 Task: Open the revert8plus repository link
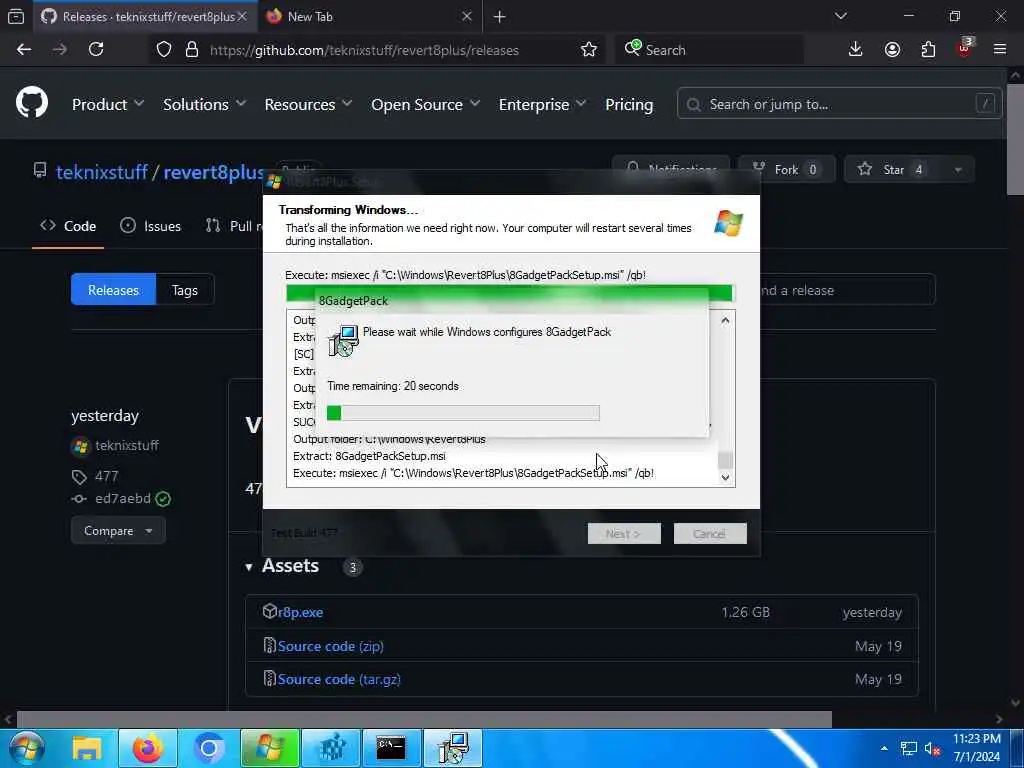click(x=214, y=172)
